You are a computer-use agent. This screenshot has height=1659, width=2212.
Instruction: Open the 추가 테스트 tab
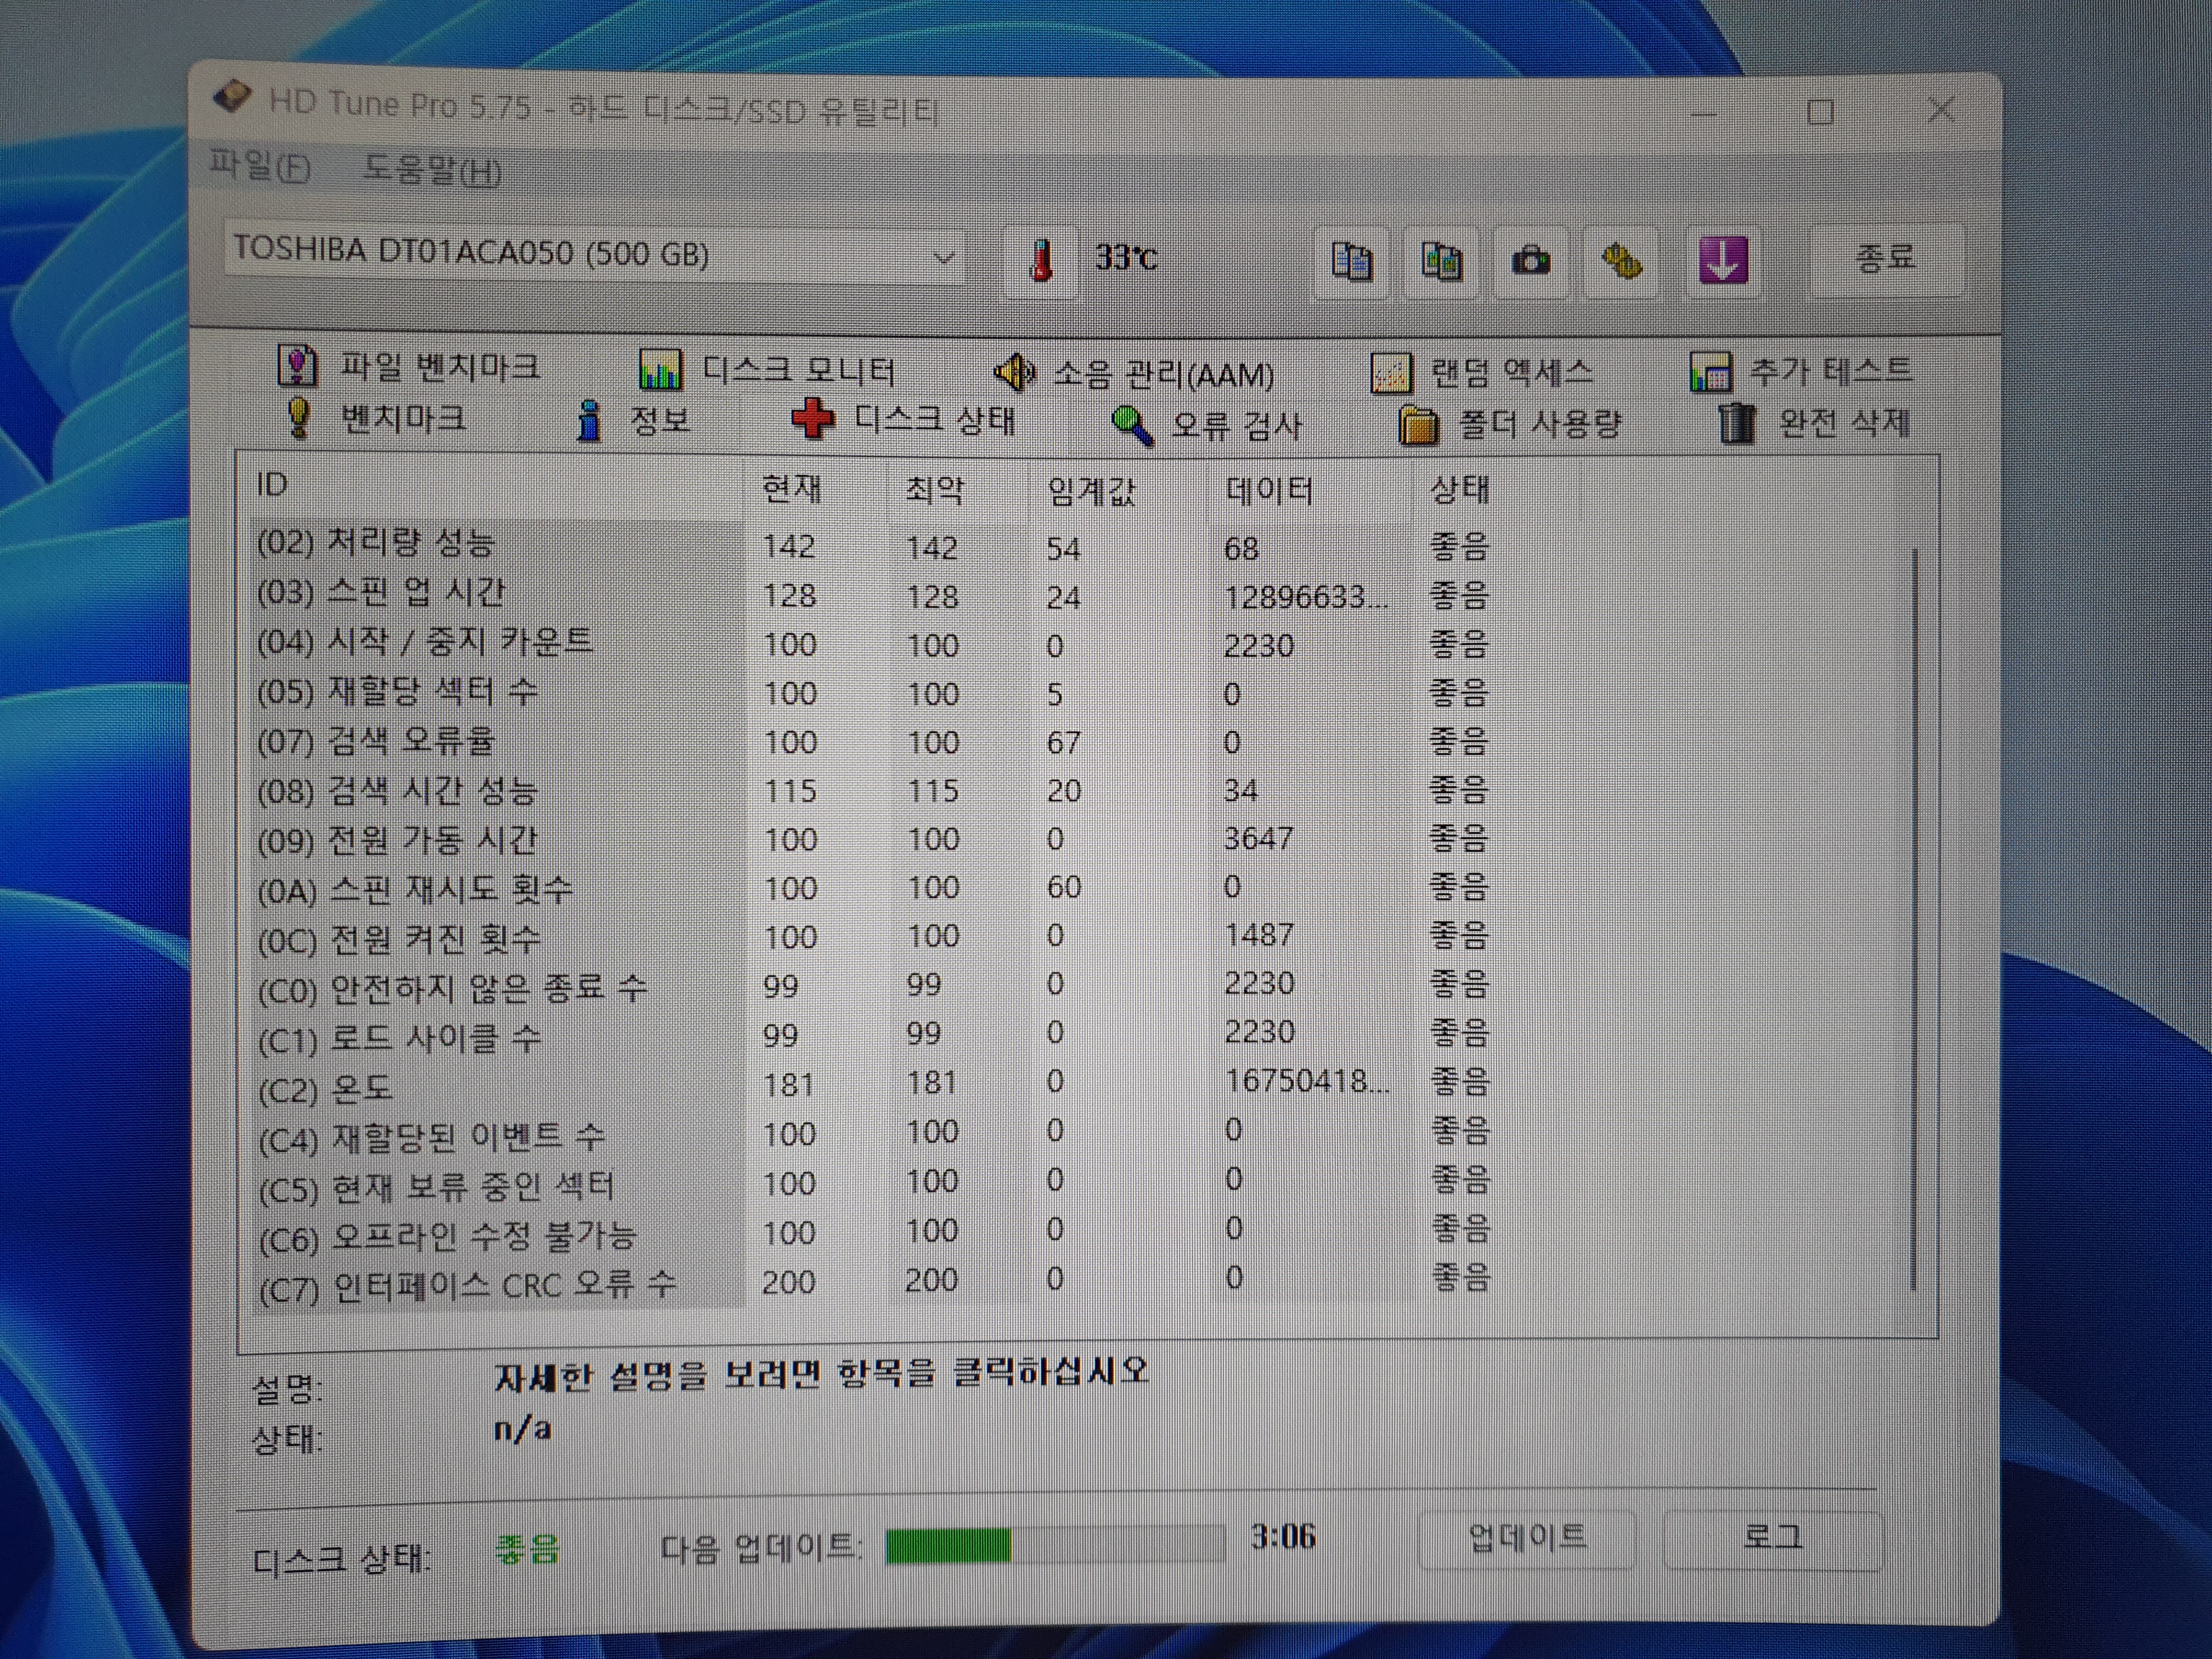1801,370
